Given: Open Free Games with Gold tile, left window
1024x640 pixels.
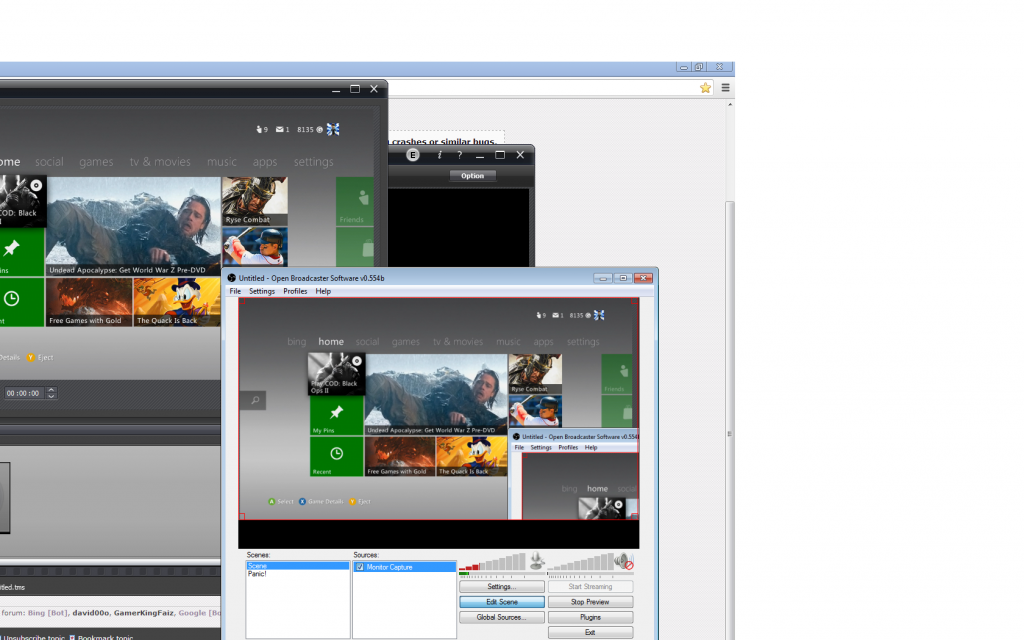Looking at the screenshot, I should pyautogui.click(x=89, y=302).
